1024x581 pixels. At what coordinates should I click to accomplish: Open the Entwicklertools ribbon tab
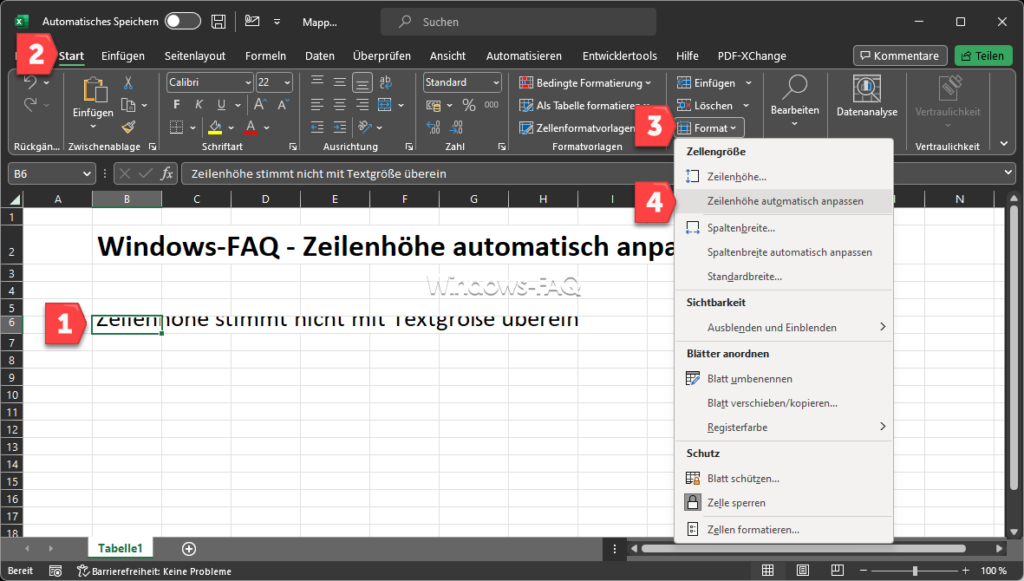tap(620, 55)
